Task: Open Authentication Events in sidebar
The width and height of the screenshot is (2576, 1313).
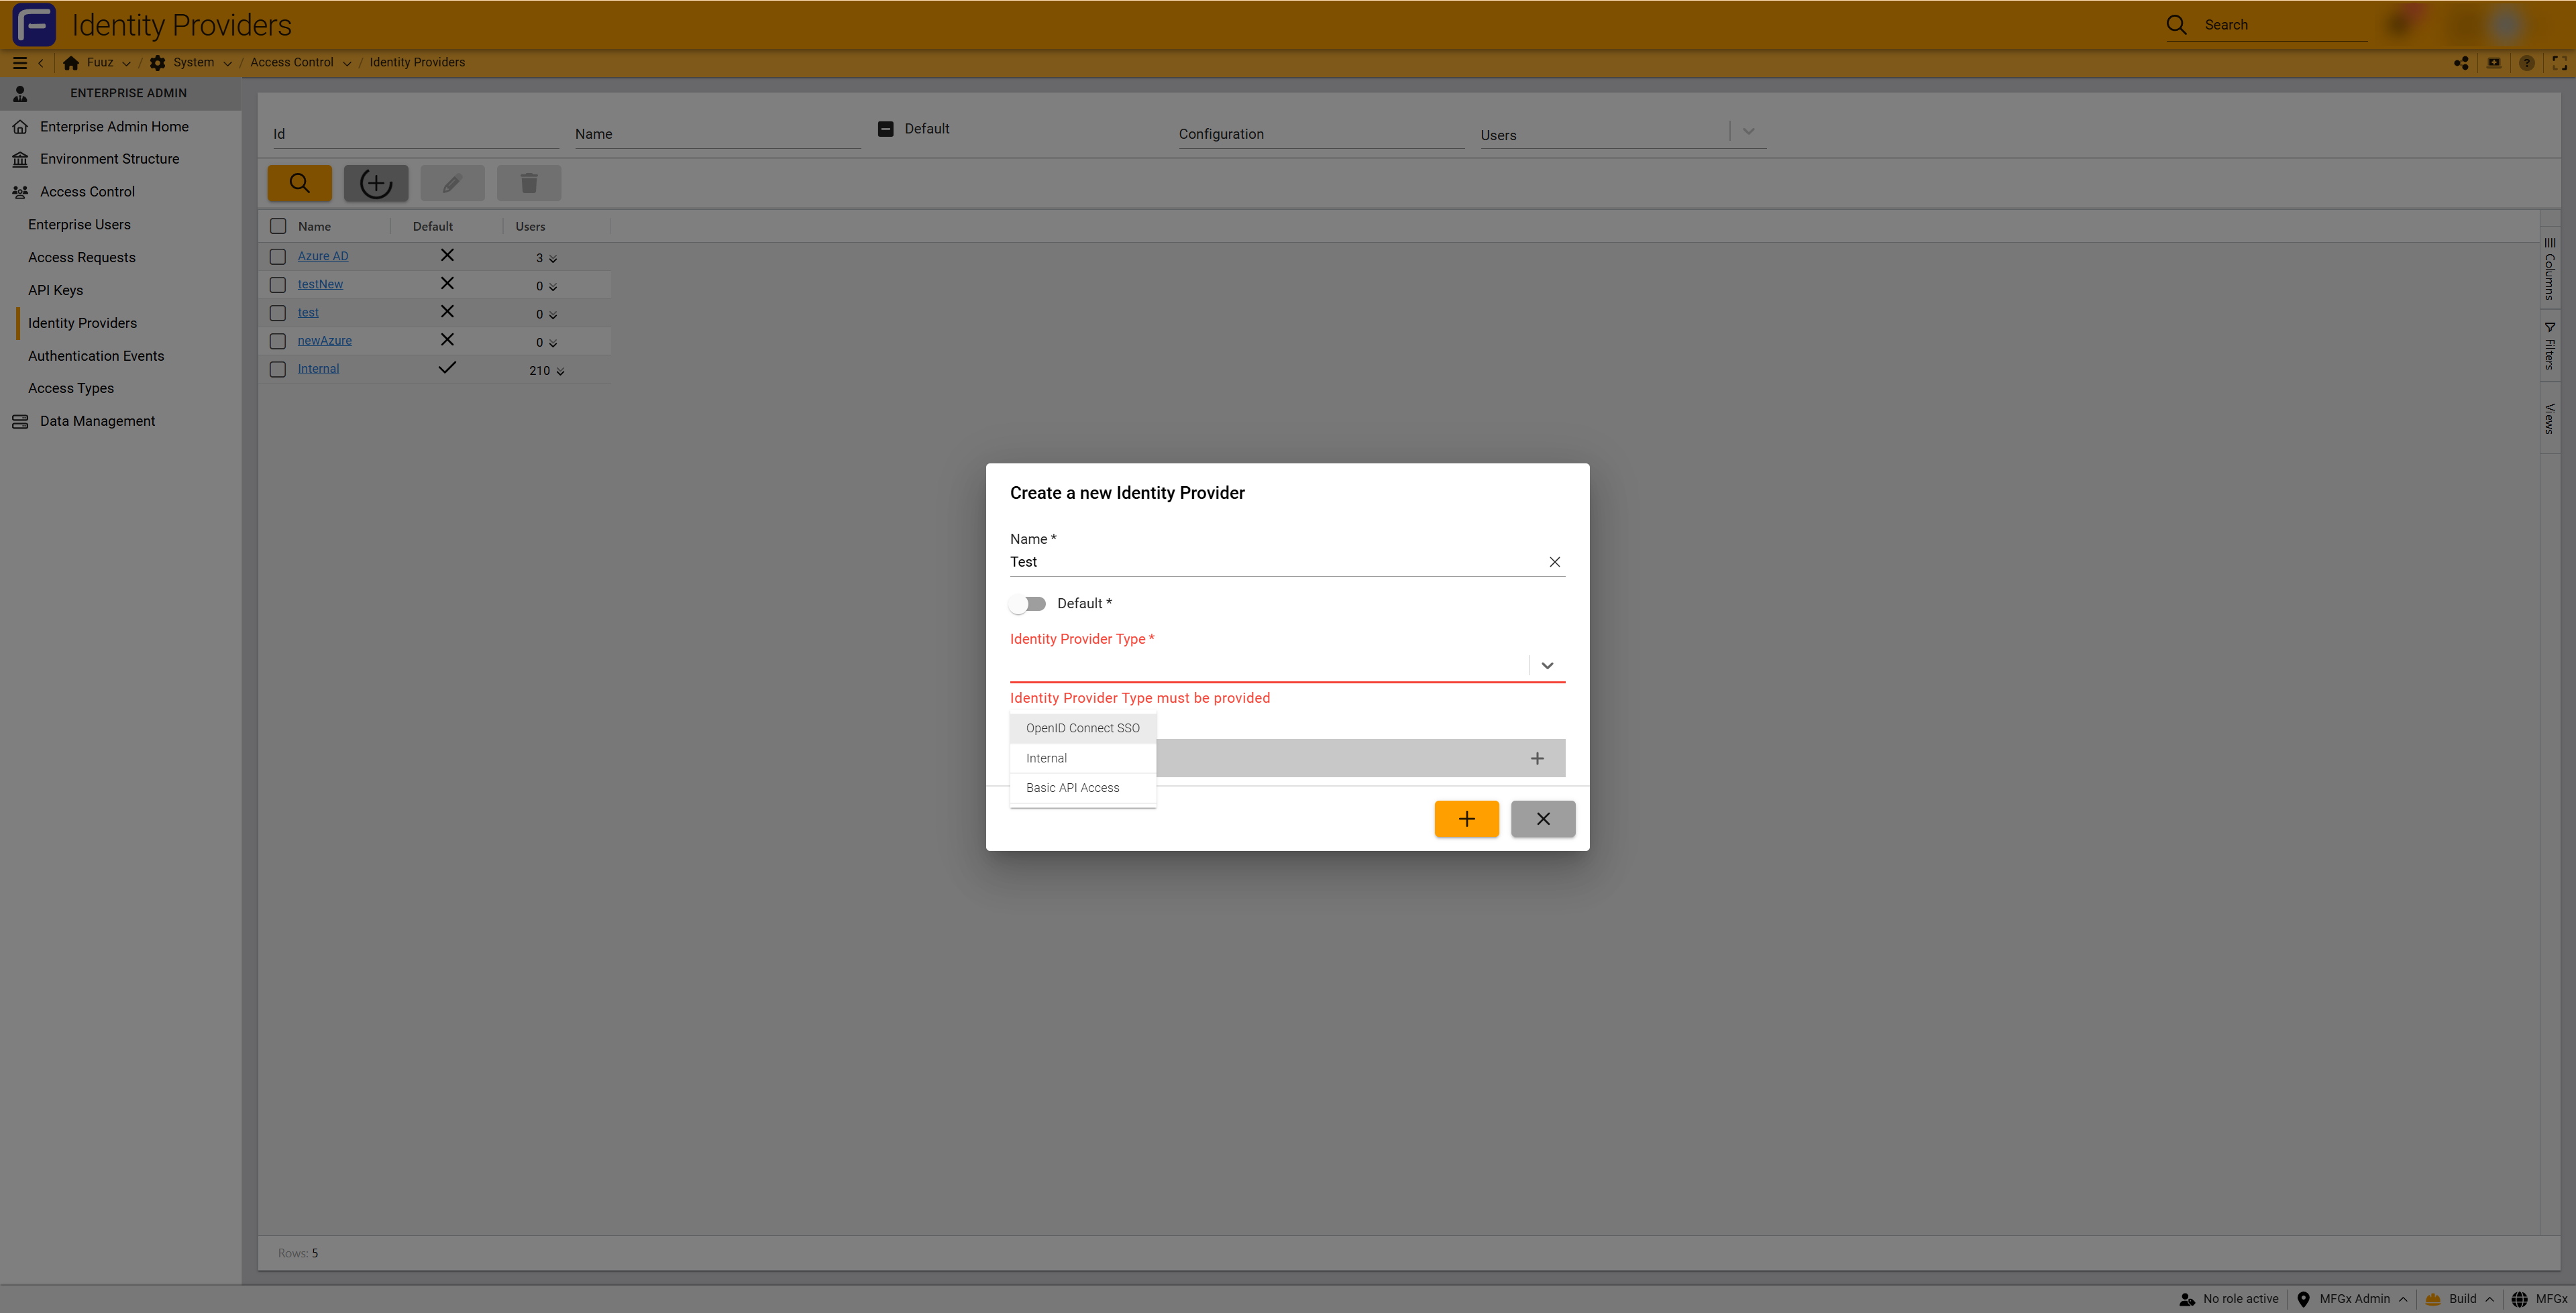Action: click(x=96, y=356)
